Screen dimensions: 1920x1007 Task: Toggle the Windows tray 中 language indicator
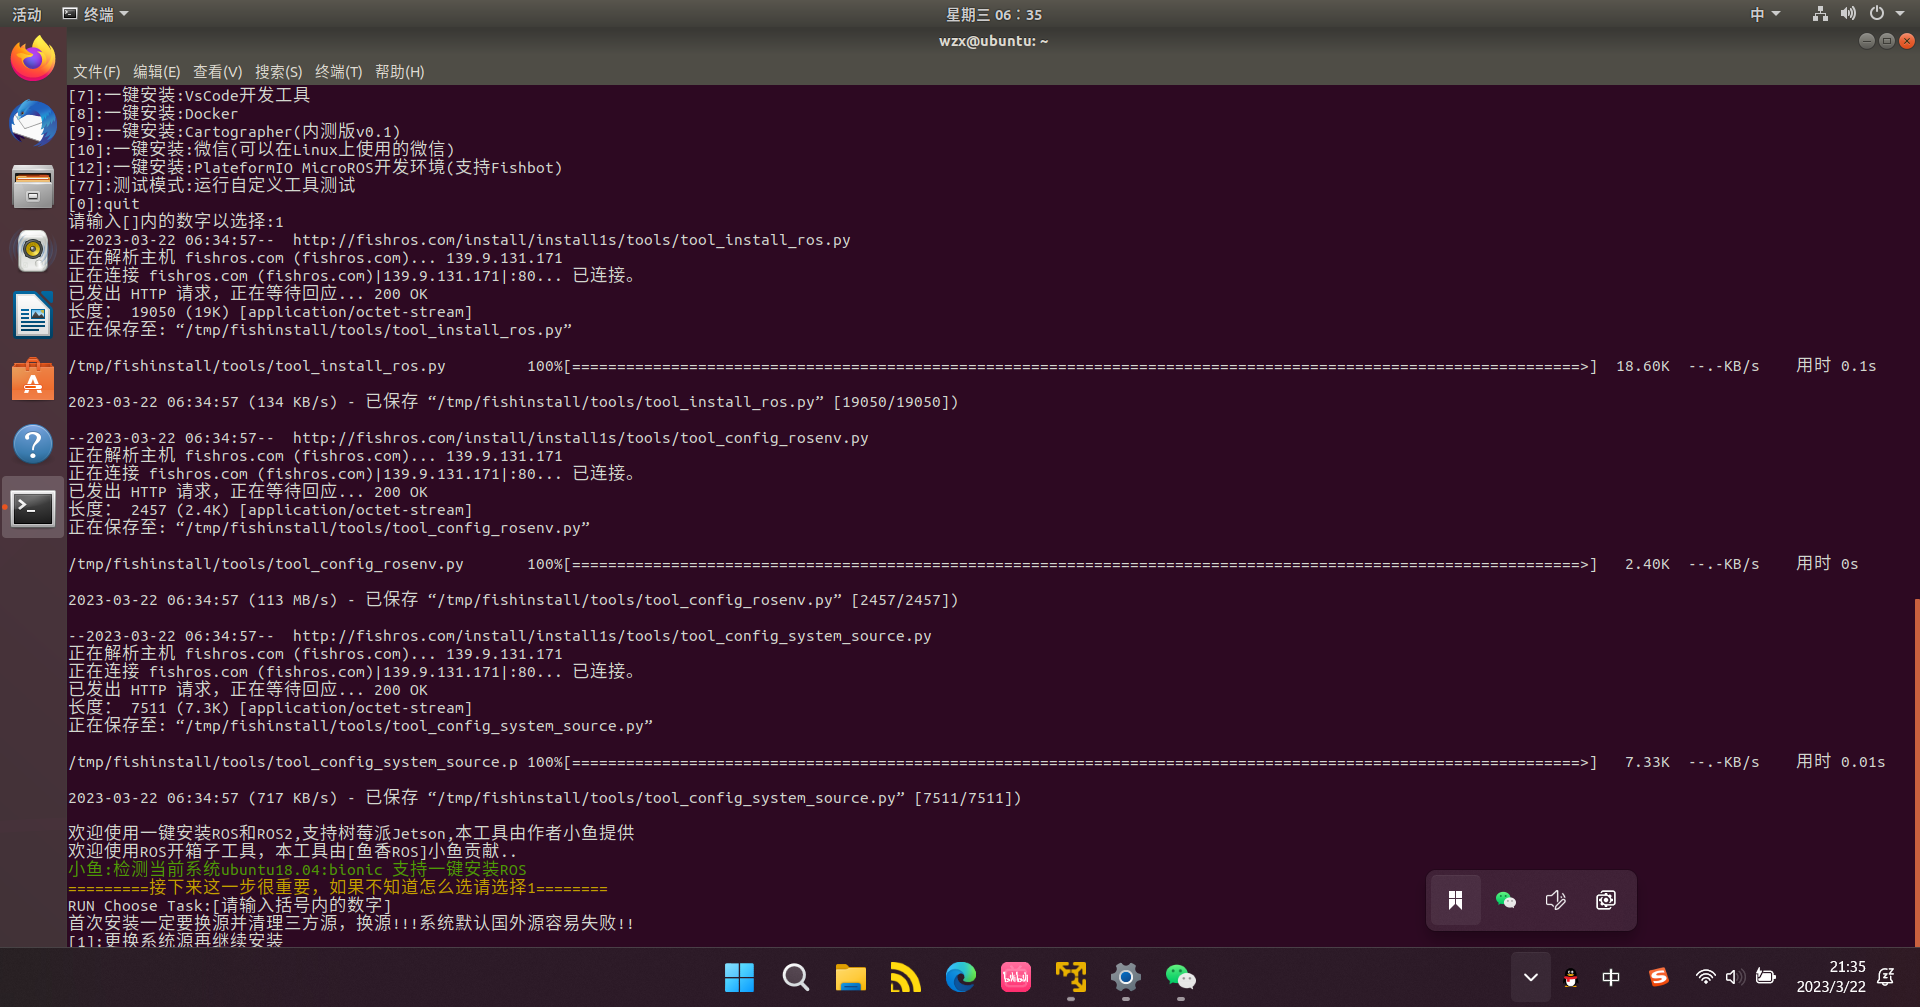coord(1611,977)
